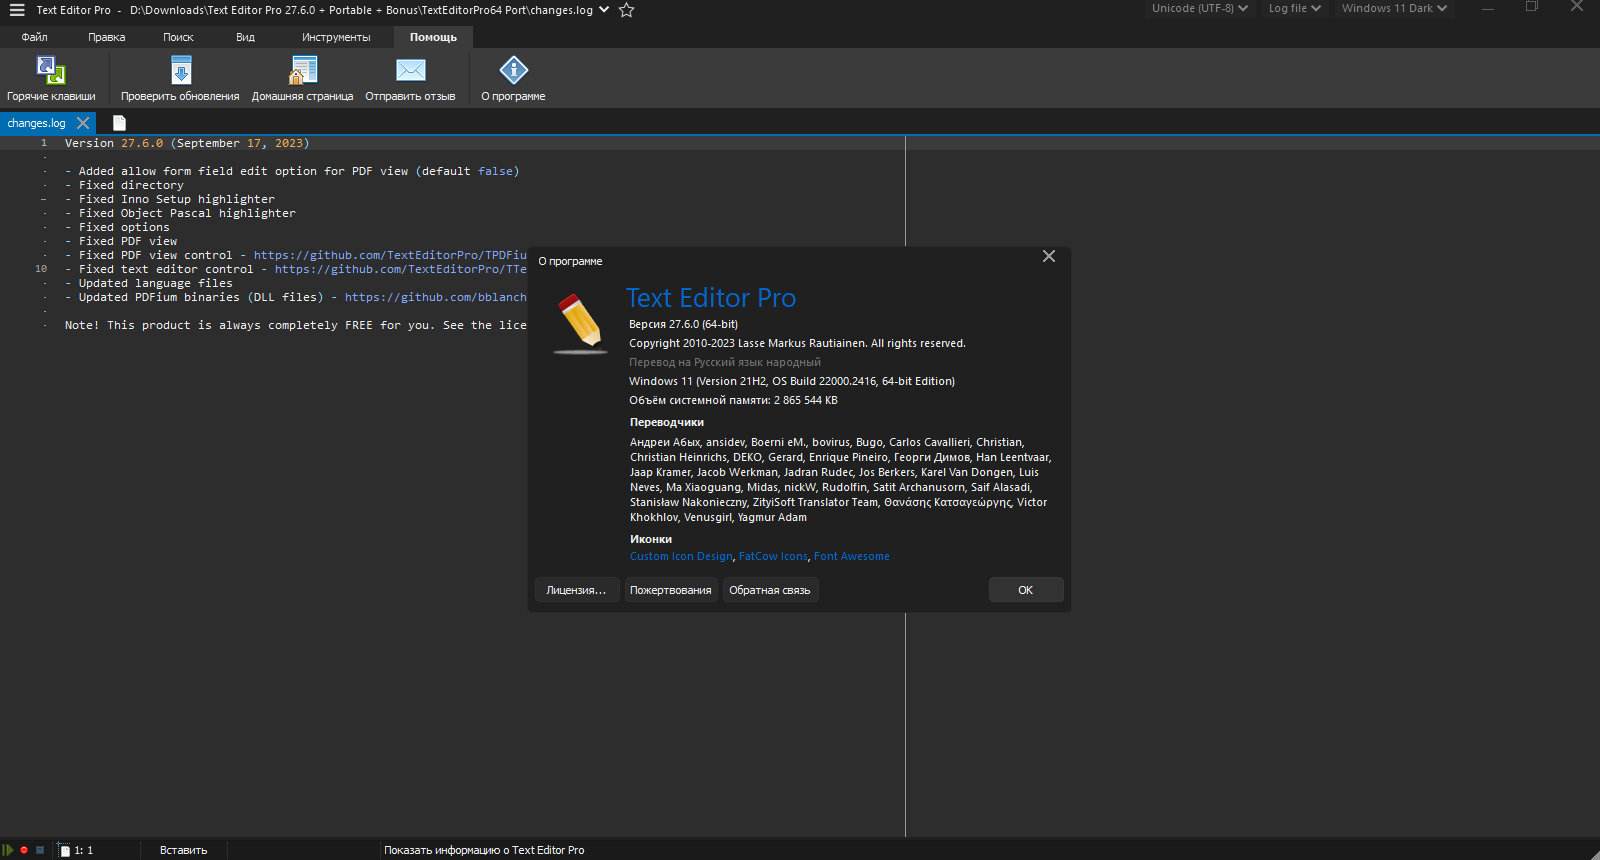Click the 'Added allow form field' line
1600x860 pixels.
292,171
